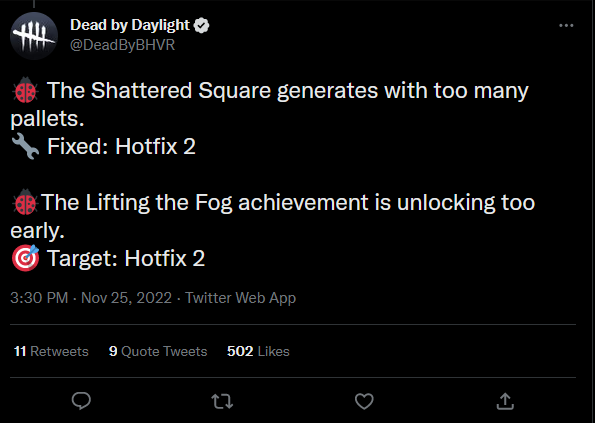
Task: Click the Dead by Daylight profile avatar
Action: click(x=34, y=36)
